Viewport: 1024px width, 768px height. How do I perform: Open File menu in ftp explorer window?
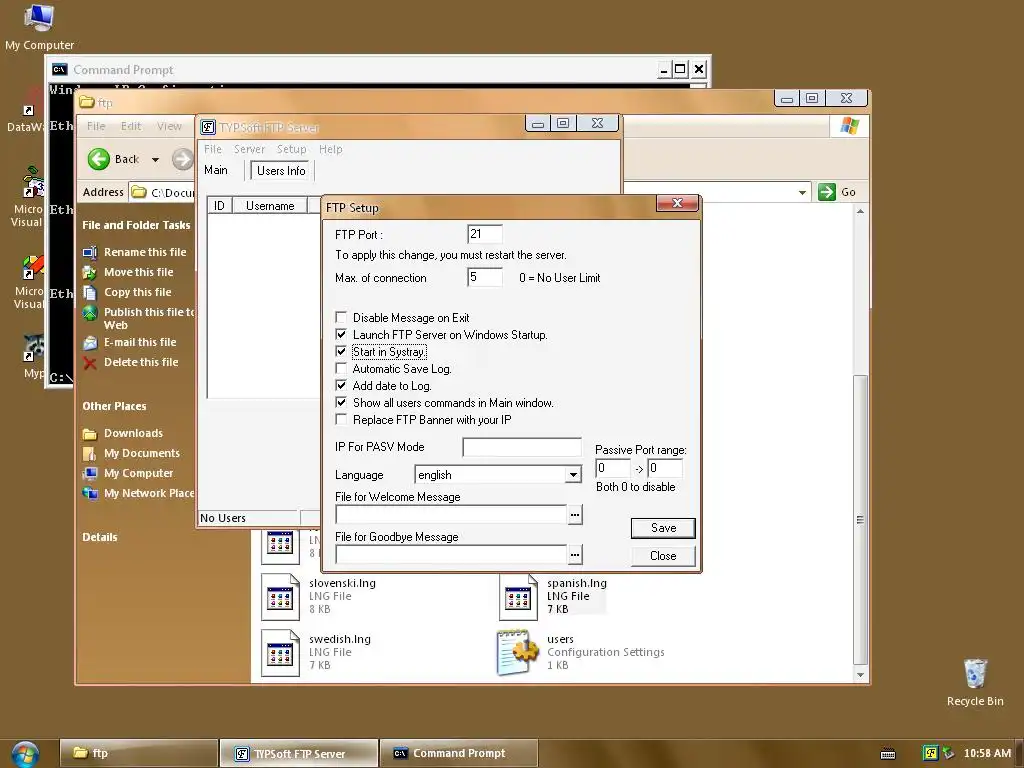96,126
